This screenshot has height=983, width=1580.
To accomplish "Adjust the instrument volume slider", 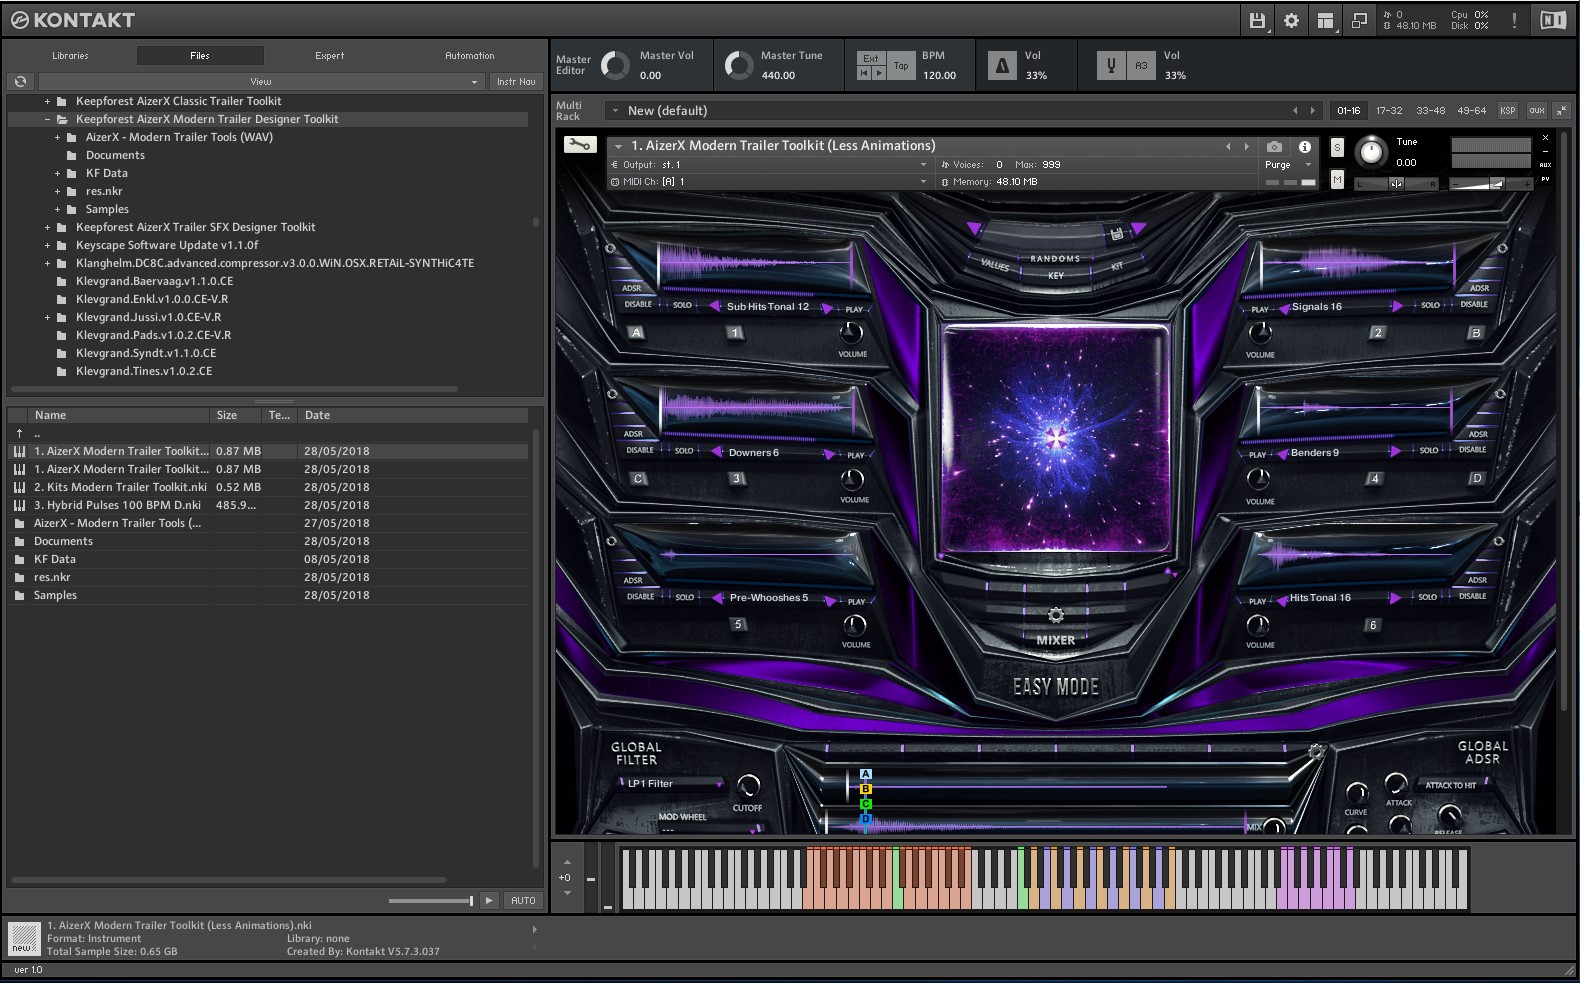I will pos(1490,184).
